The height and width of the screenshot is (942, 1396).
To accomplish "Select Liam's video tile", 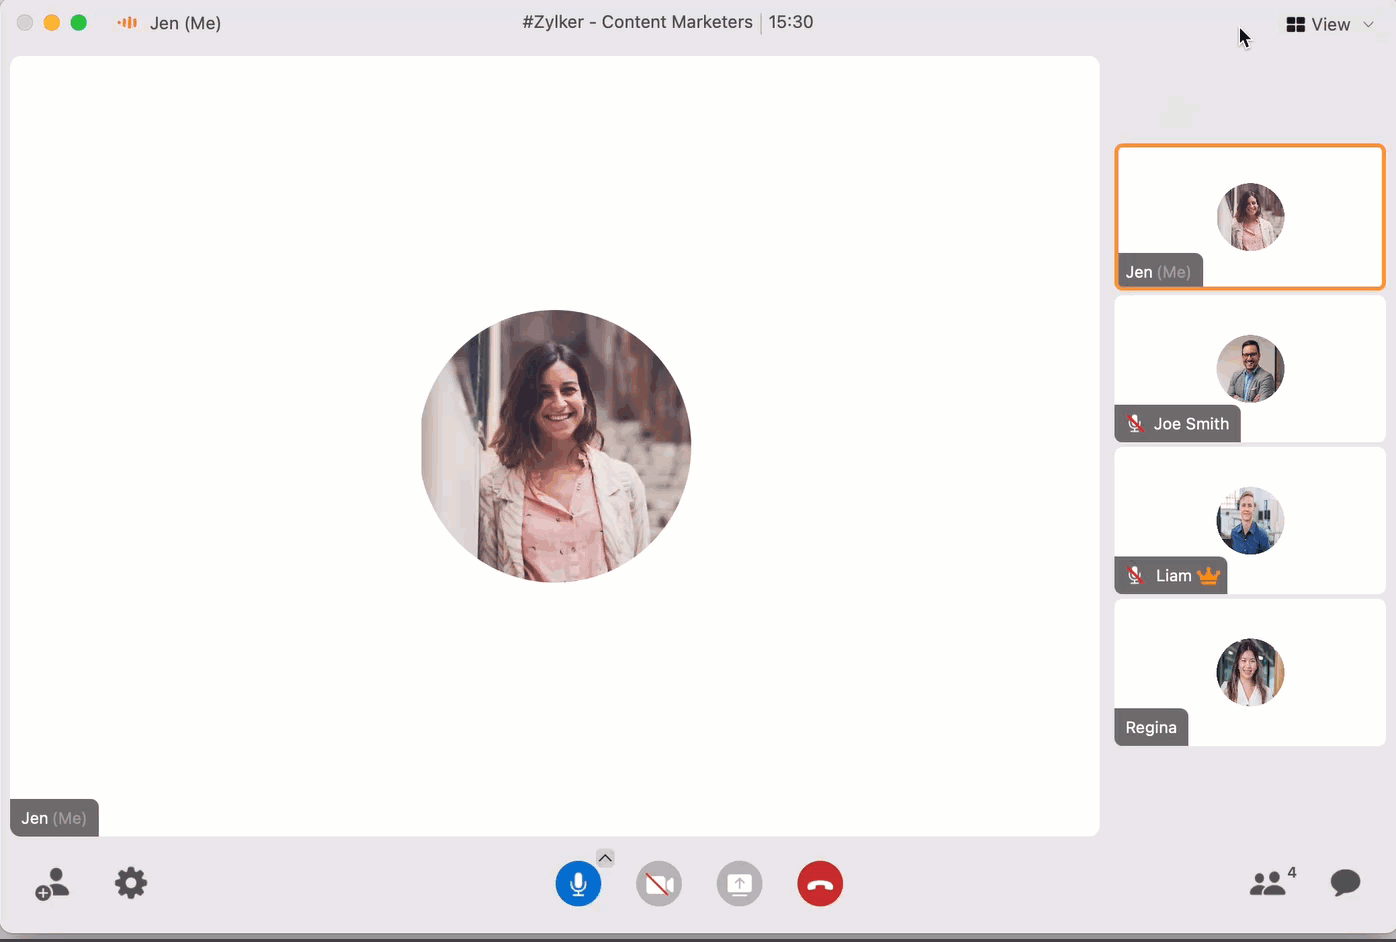I will [x=1250, y=520].
